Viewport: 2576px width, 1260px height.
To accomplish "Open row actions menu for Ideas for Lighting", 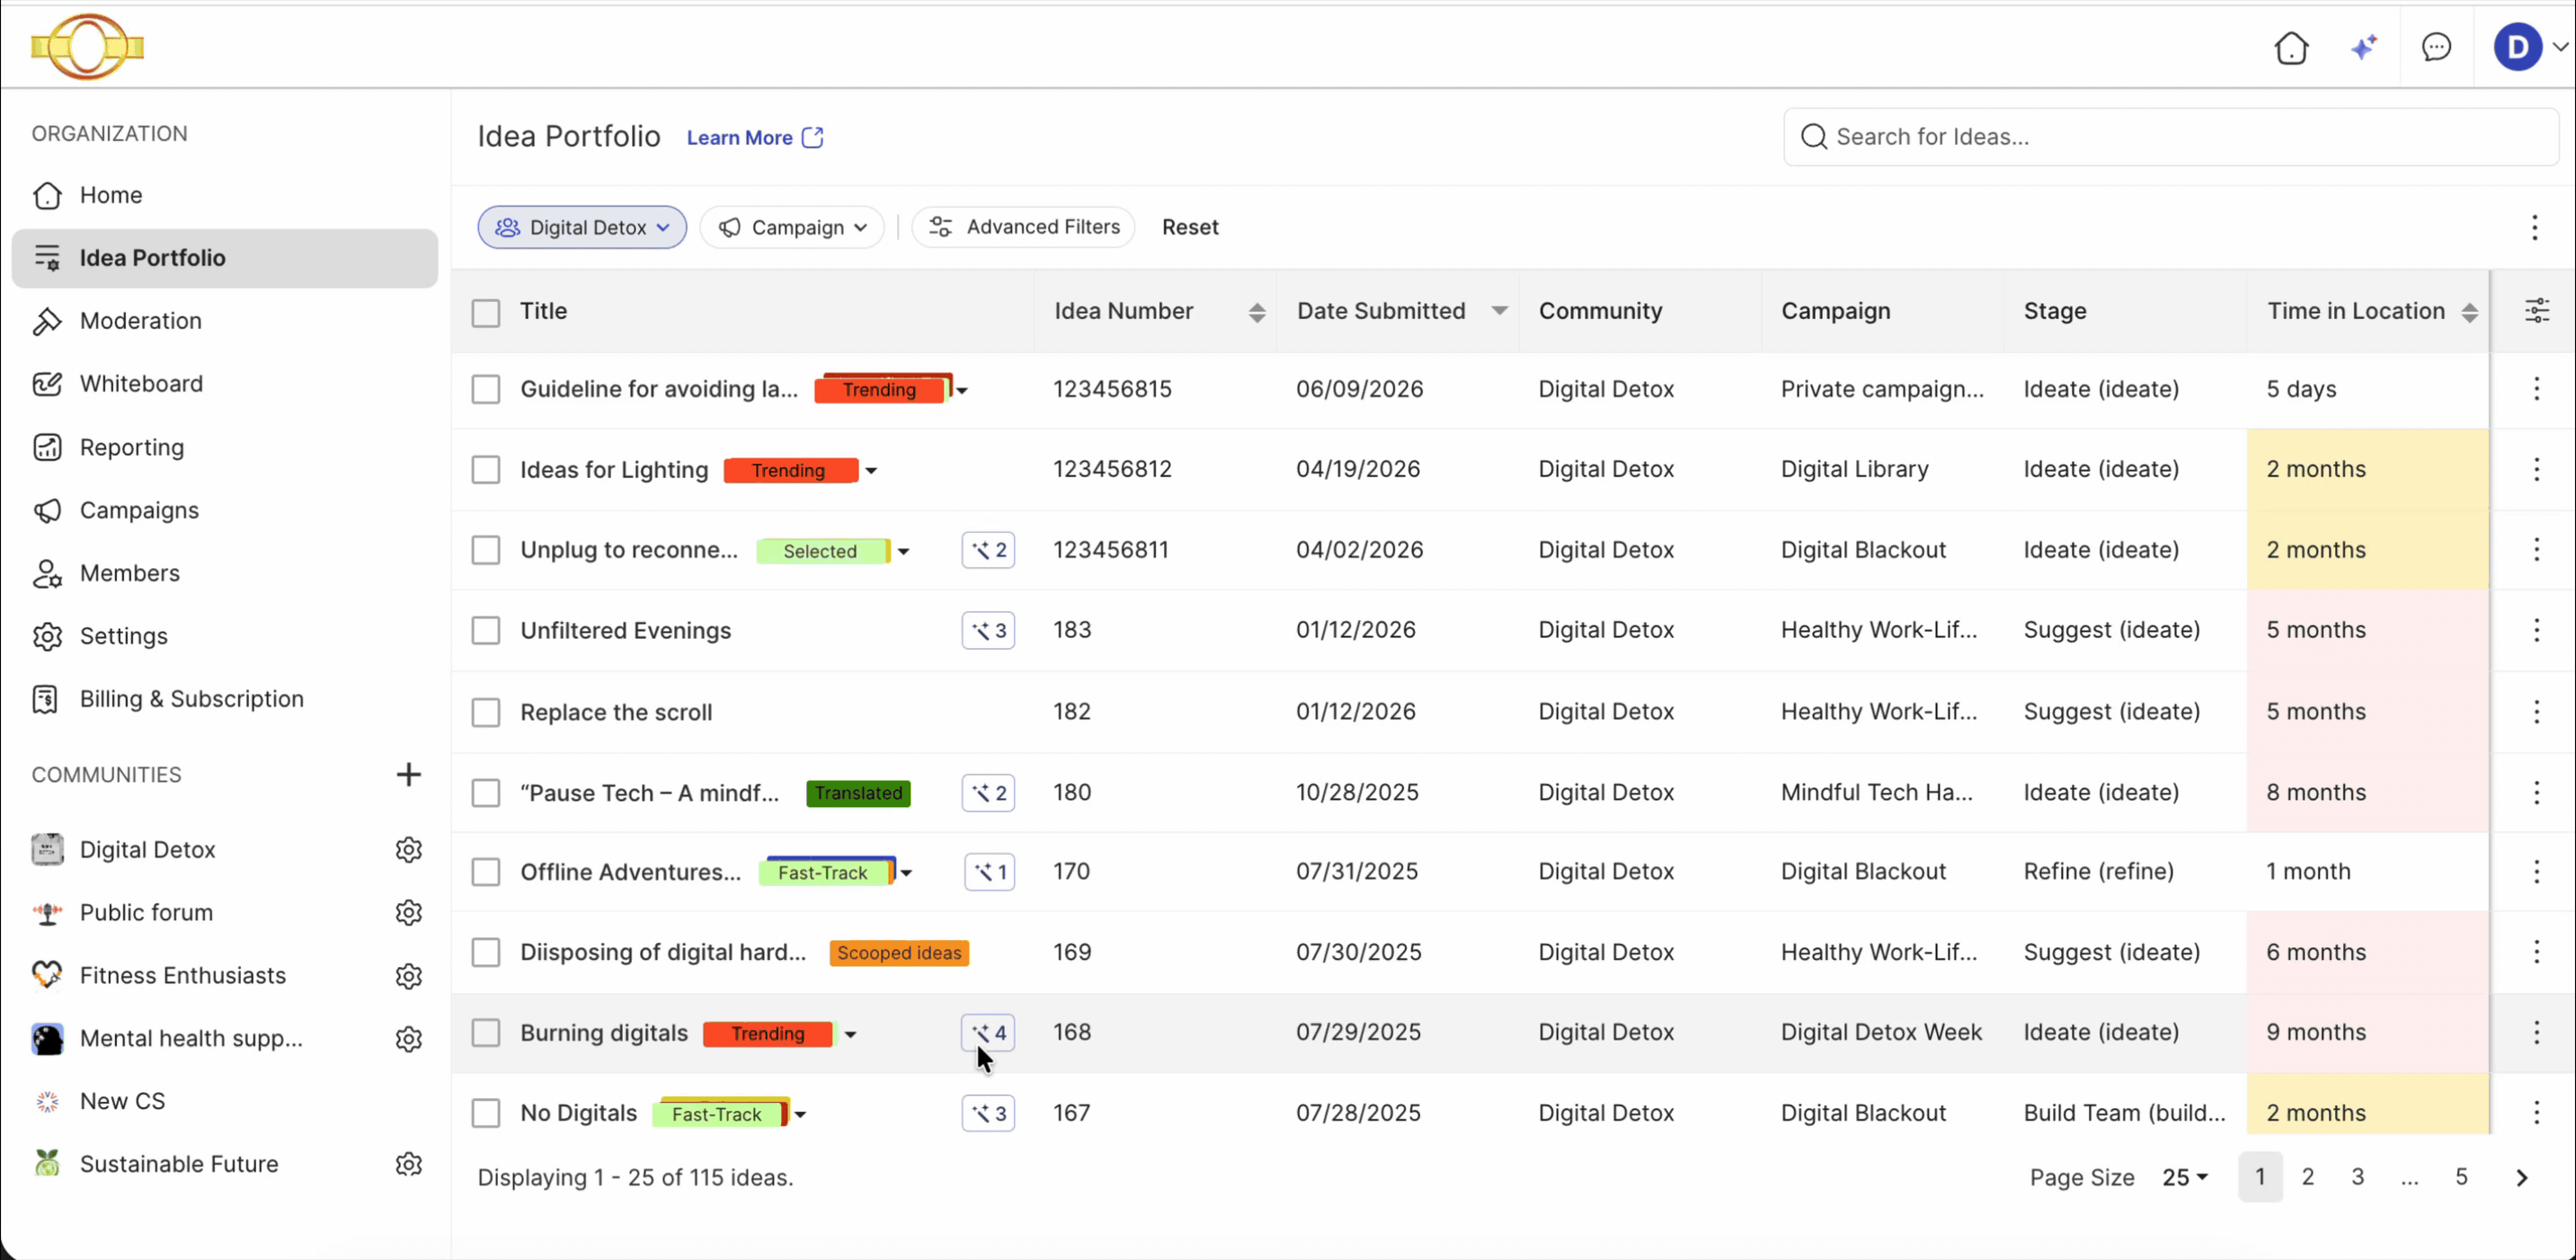I will (2536, 469).
